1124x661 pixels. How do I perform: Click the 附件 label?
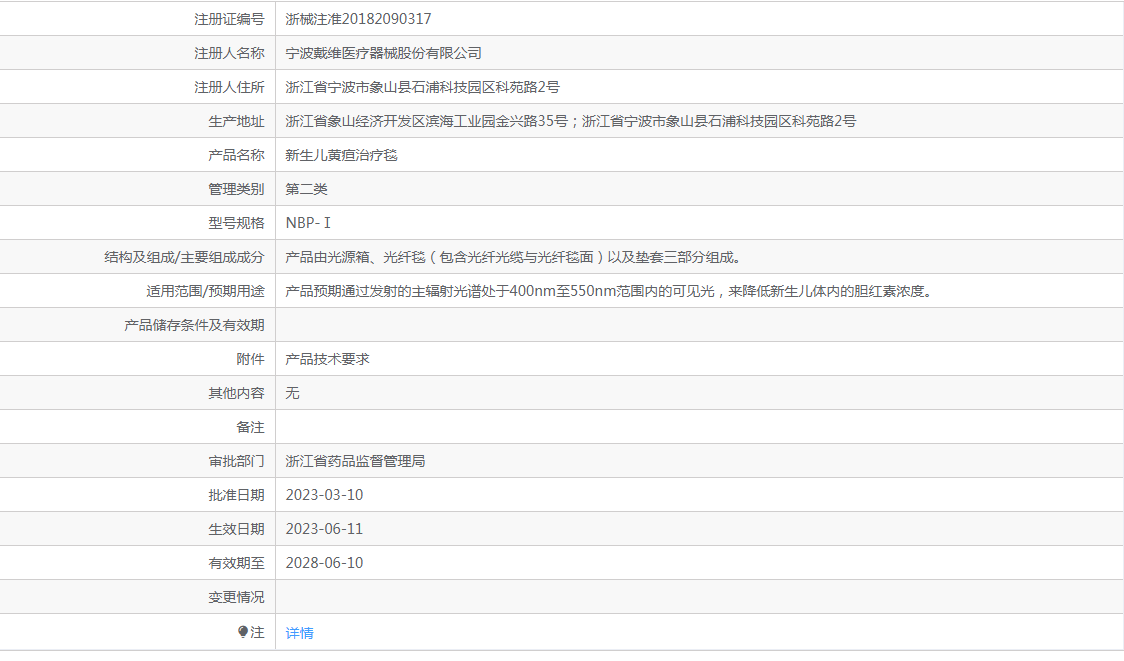(250, 359)
